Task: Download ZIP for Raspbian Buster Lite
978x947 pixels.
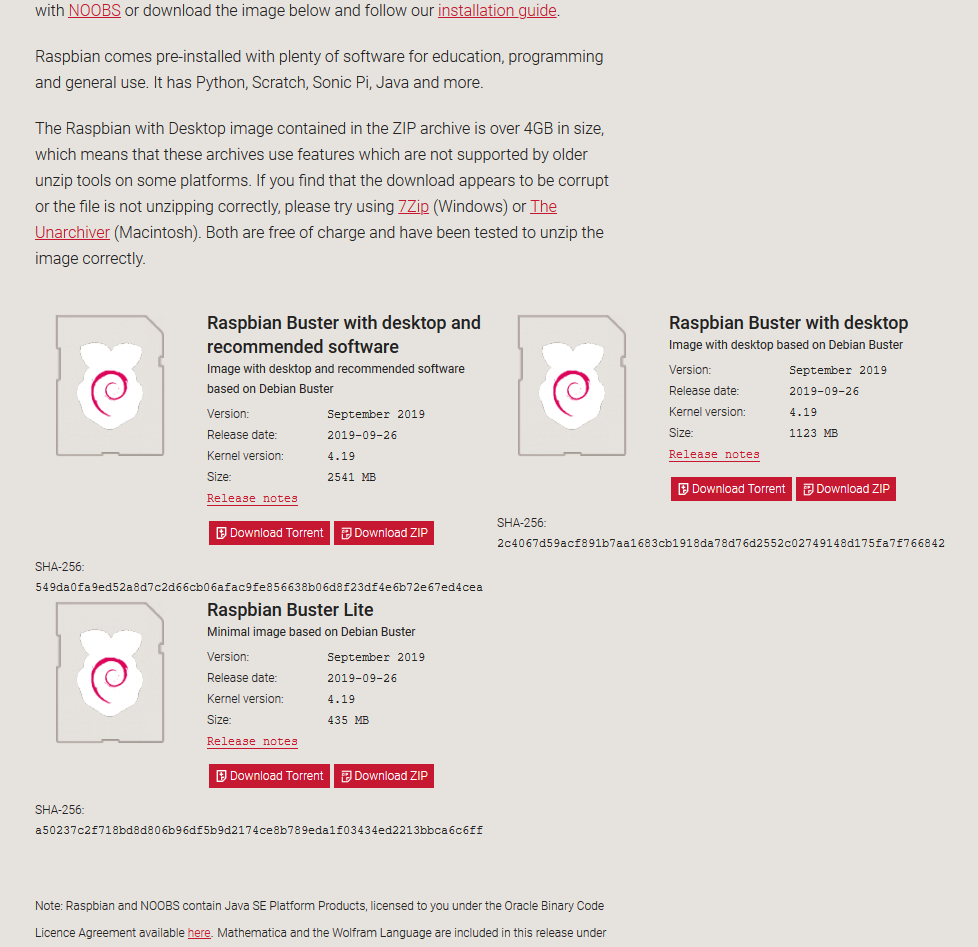Action: pyautogui.click(x=384, y=776)
